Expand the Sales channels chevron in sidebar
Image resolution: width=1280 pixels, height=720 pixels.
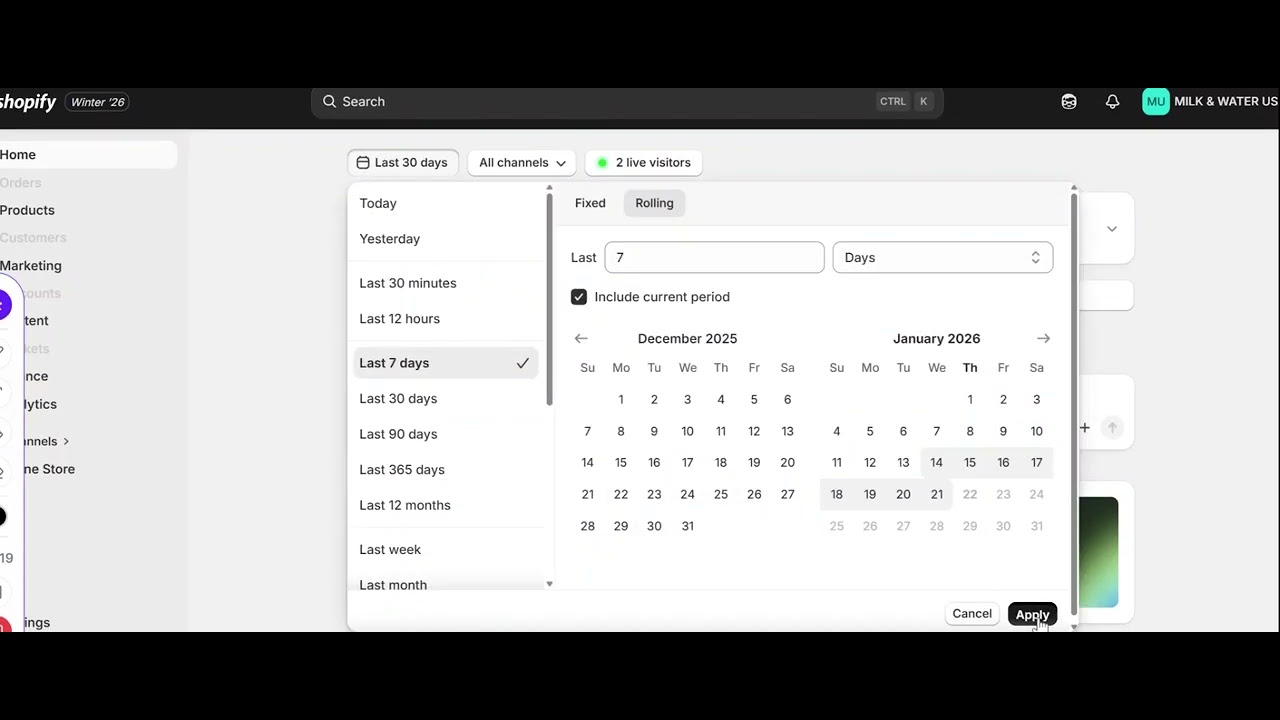[66, 441]
